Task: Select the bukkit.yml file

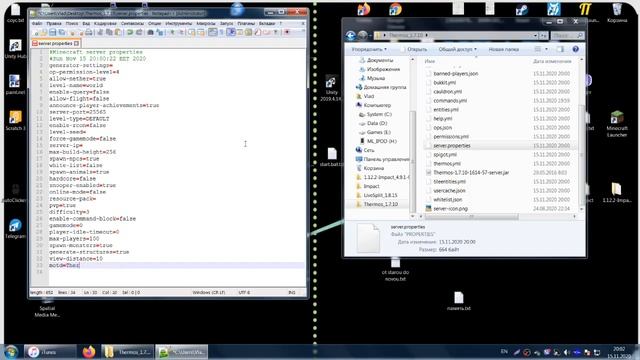Action: click(444, 82)
